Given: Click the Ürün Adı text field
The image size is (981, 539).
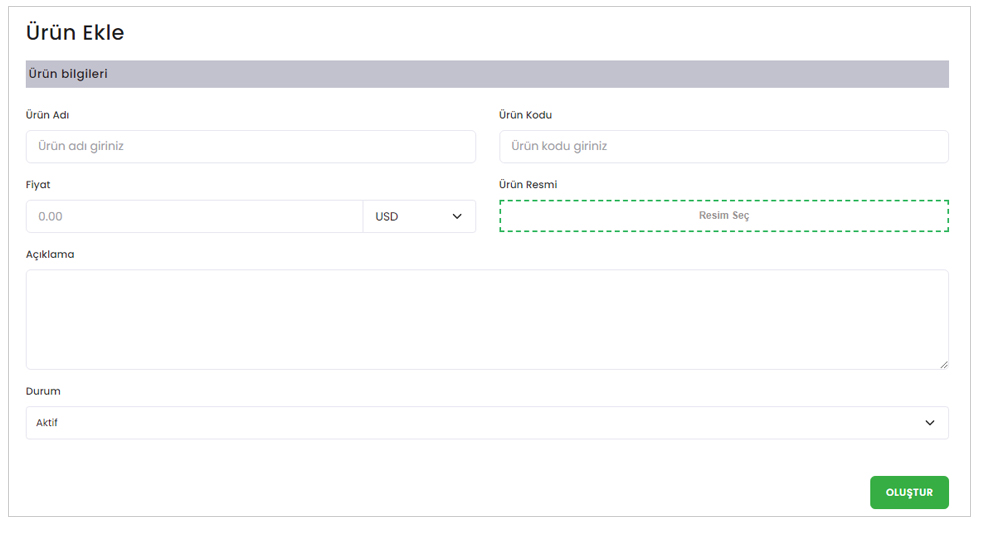Looking at the screenshot, I should tap(250, 146).
